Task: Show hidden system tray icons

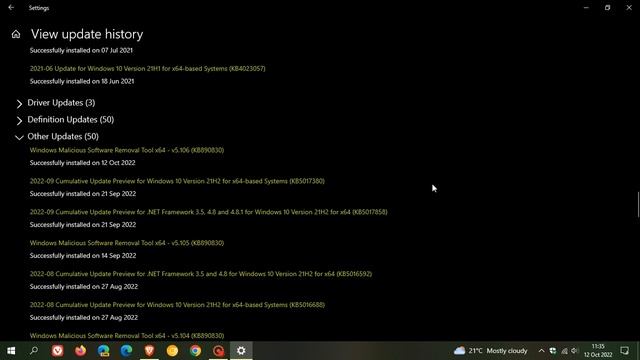Action: pyautogui.click(x=541, y=351)
